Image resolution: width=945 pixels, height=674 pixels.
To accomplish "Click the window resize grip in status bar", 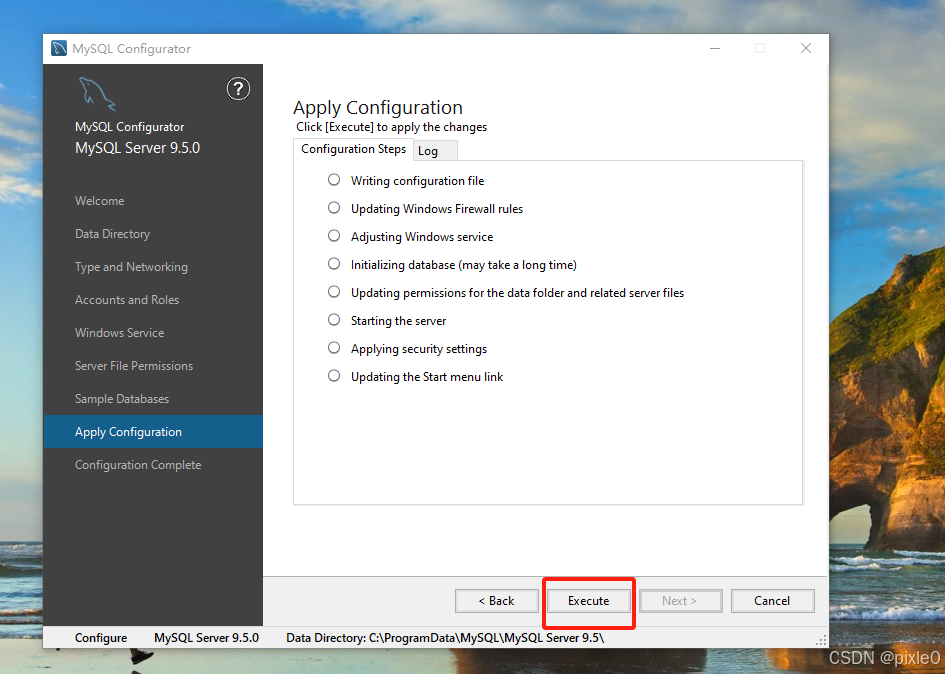I will 821,640.
